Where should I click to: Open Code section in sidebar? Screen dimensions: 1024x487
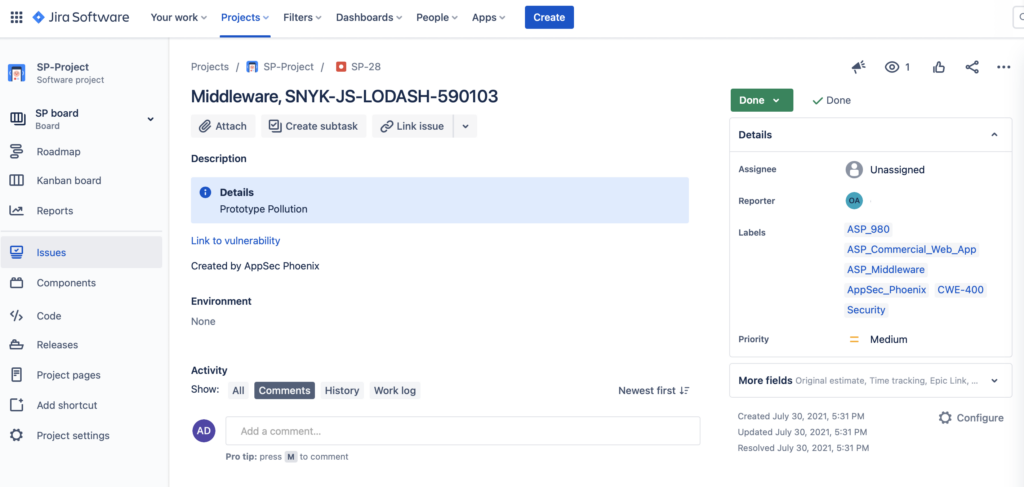tap(48, 316)
